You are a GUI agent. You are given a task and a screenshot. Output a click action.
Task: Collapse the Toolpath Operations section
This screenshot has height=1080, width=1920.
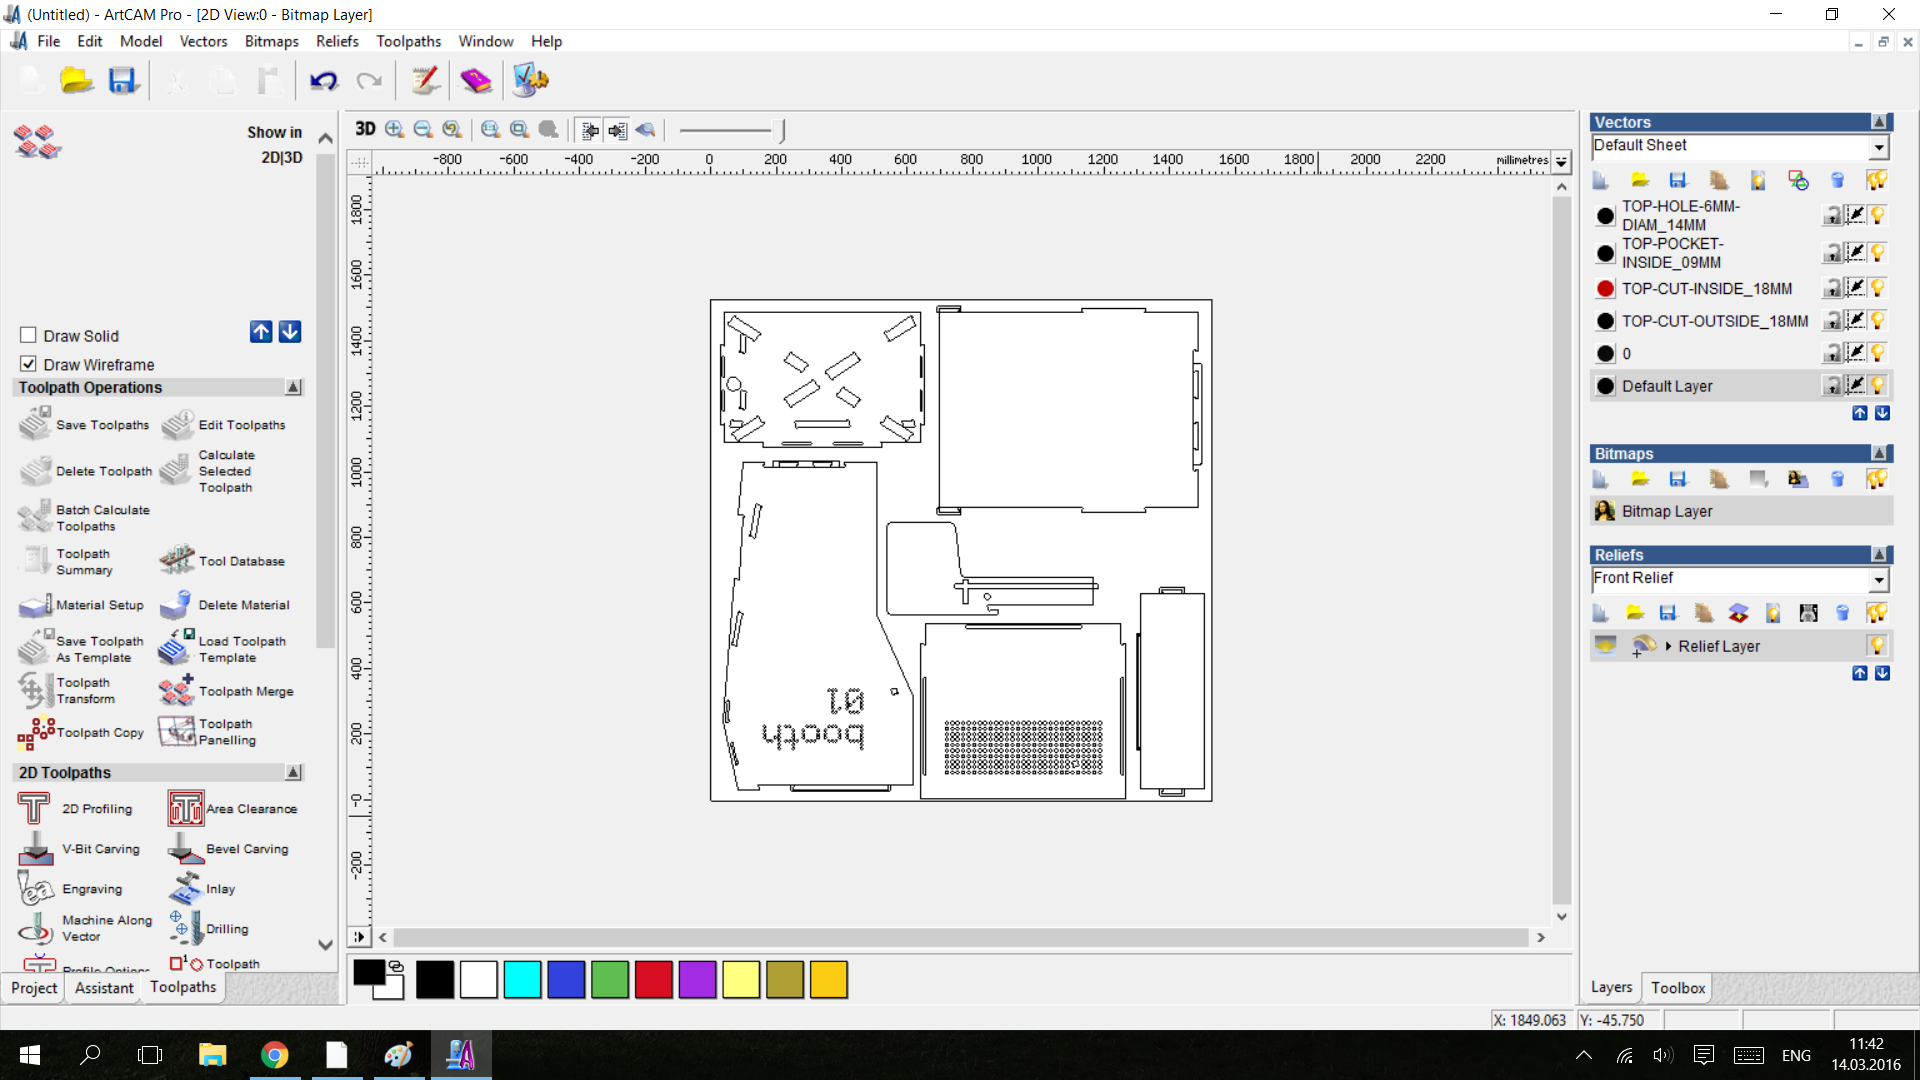point(293,387)
